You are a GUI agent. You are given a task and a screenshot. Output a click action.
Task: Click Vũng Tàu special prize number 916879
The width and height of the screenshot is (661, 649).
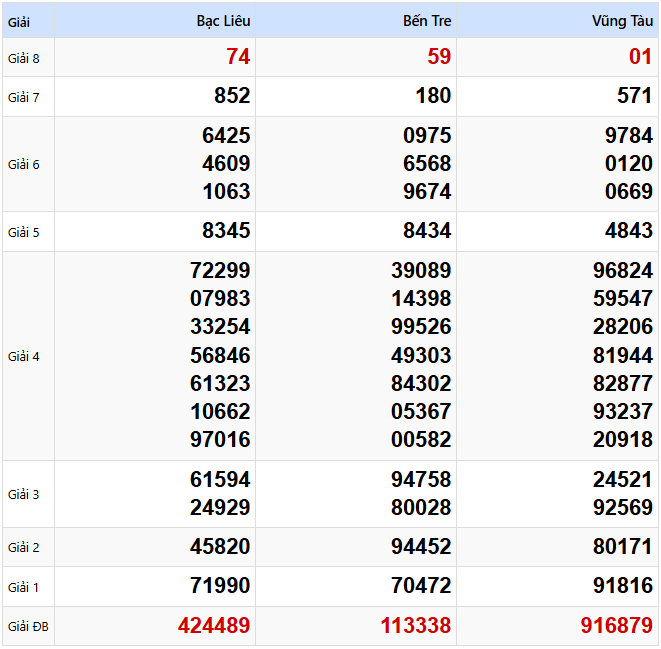tap(616, 626)
